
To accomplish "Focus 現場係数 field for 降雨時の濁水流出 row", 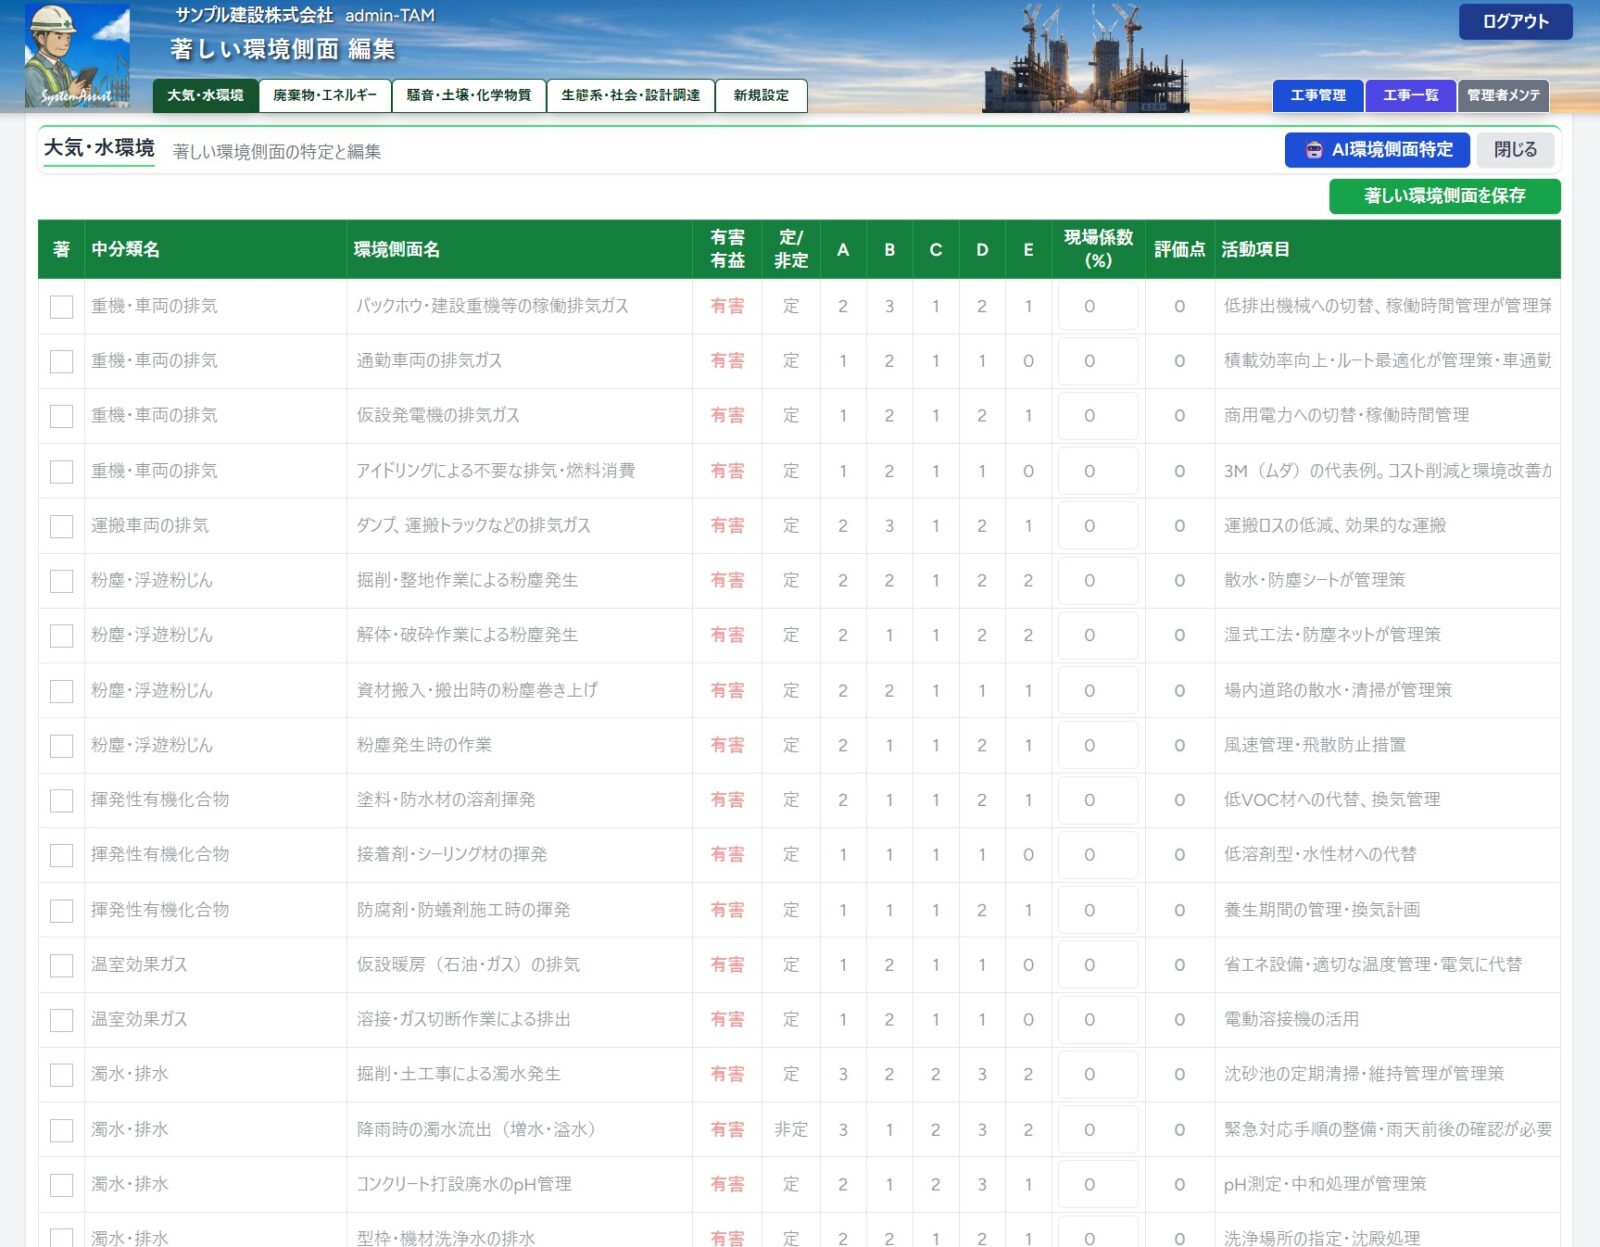I will click(x=1097, y=1130).
